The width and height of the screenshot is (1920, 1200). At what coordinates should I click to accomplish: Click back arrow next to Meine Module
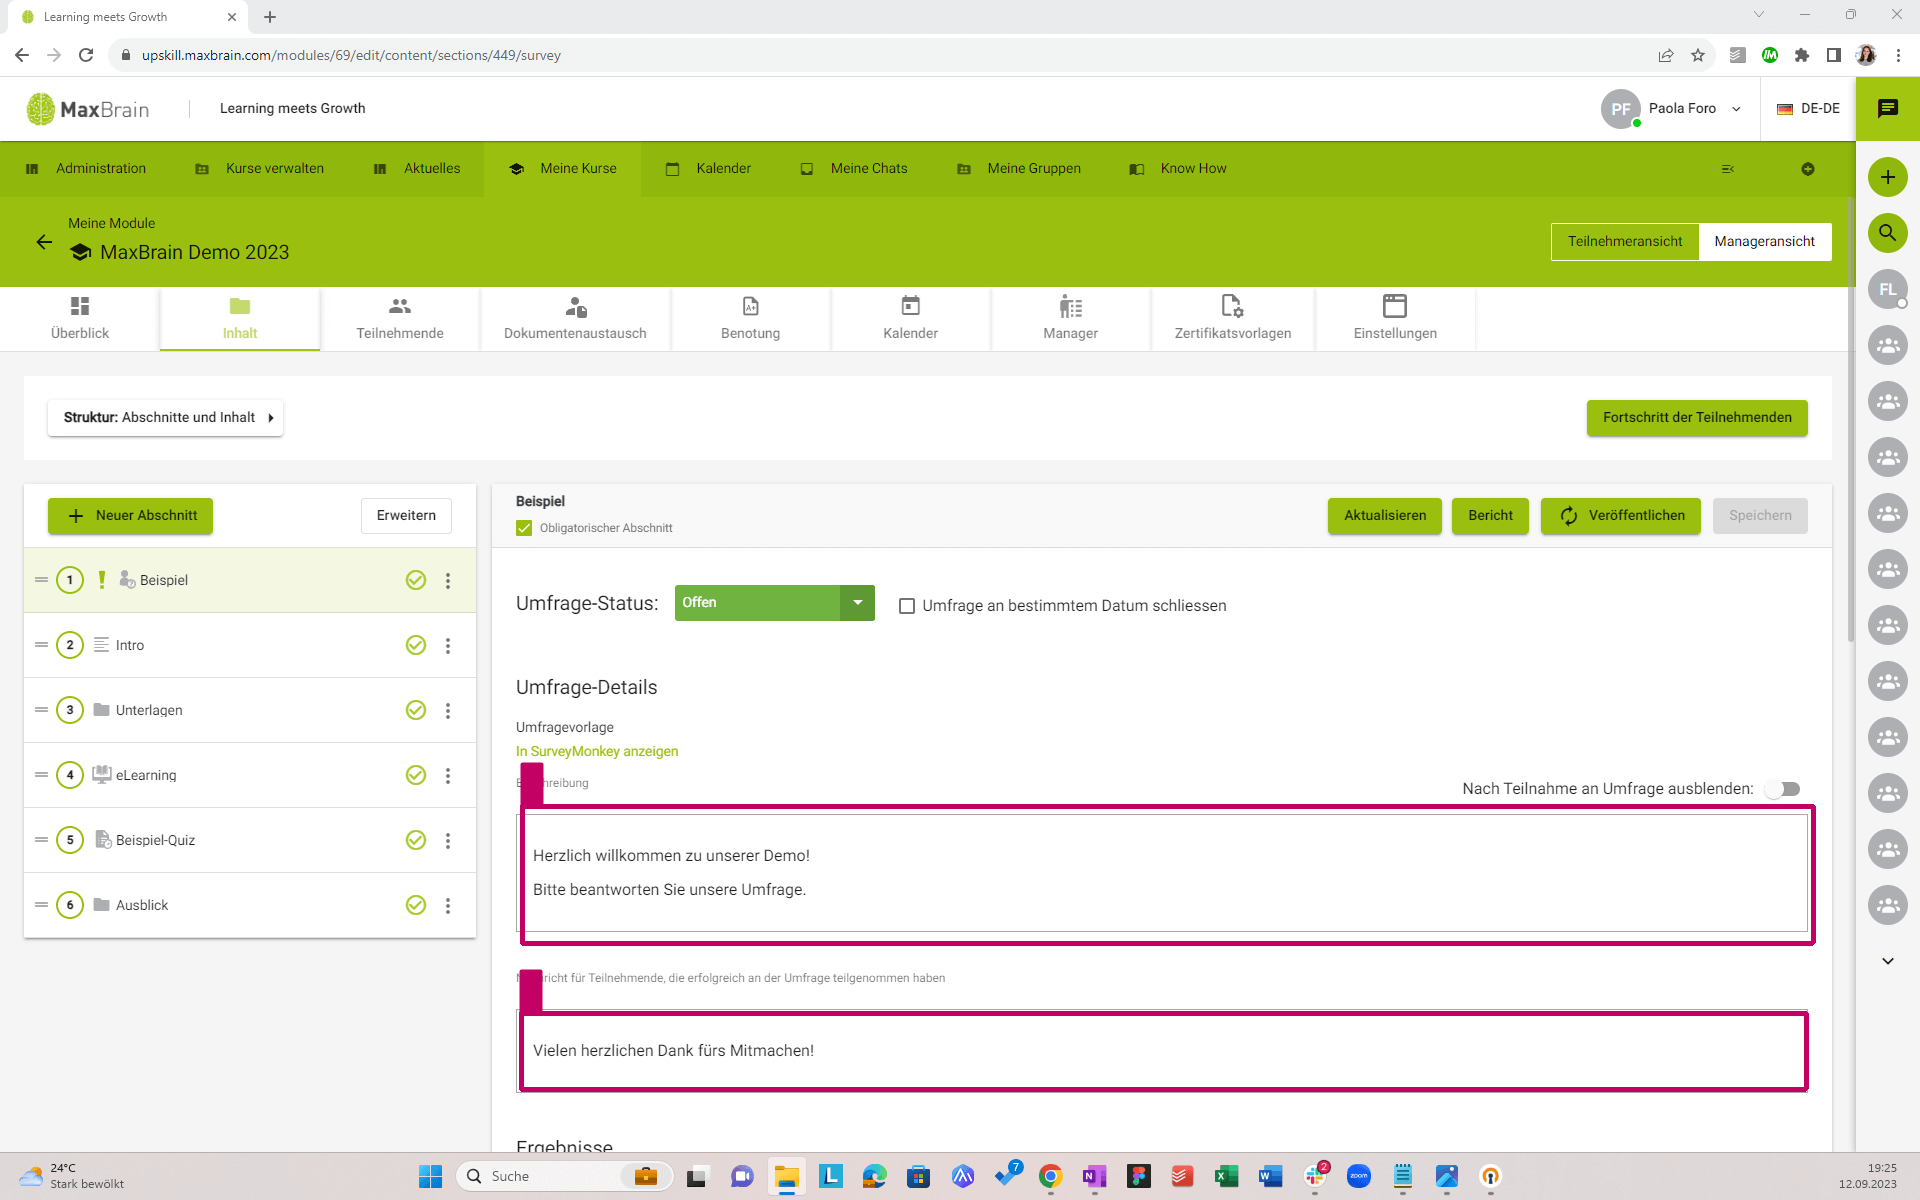(x=44, y=241)
